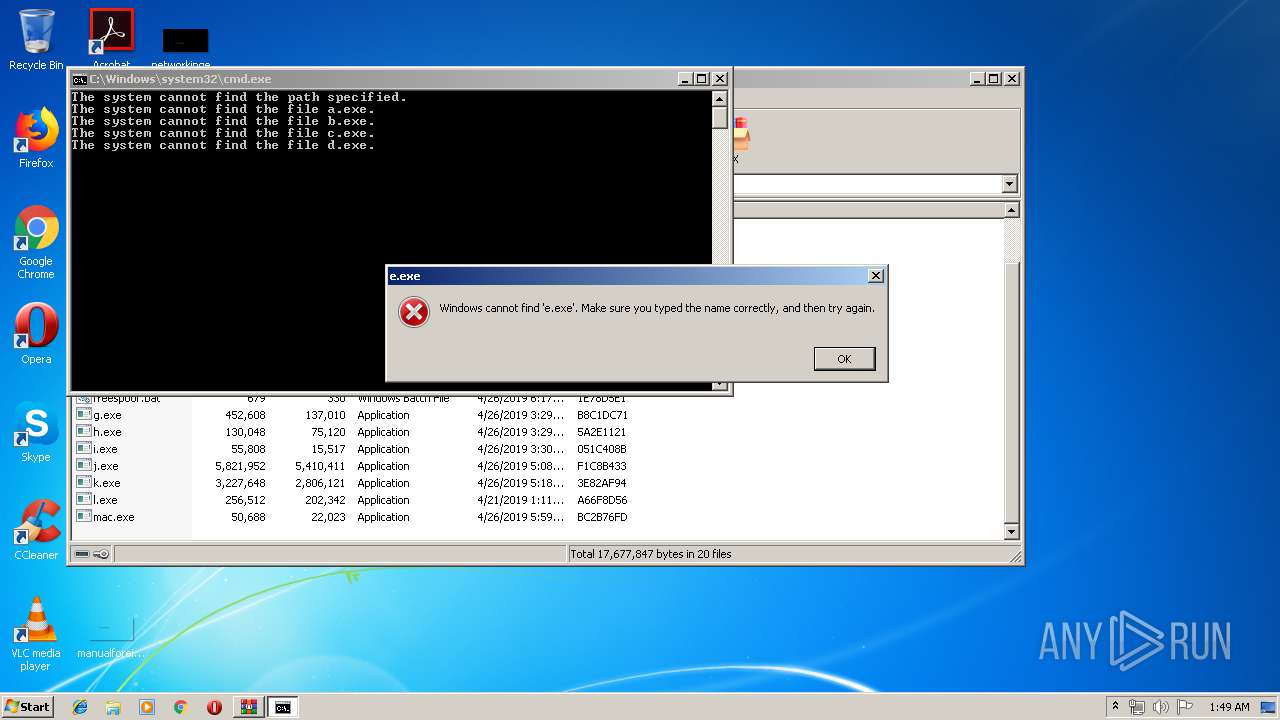The width and height of the screenshot is (1280, 720).
Task: Click the 'path specified' line in cmd
Action: pos(239,97)
